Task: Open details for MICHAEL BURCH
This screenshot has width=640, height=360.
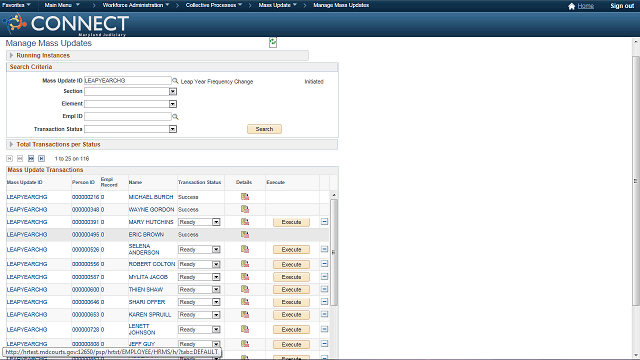Action: click(244, 197)
